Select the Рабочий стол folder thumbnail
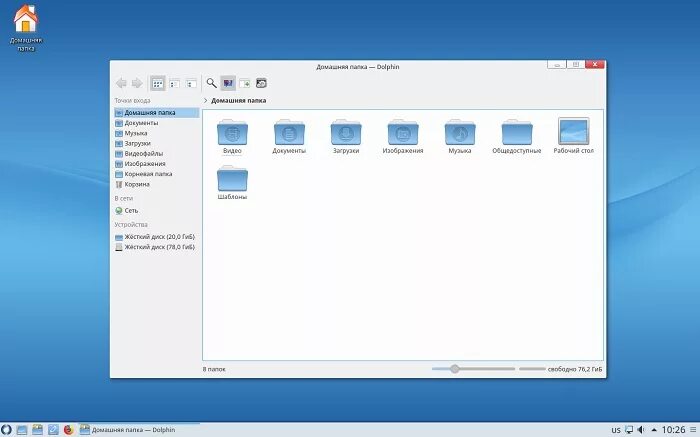This screenshot has height=437, width=700. (x=574, y=131)
